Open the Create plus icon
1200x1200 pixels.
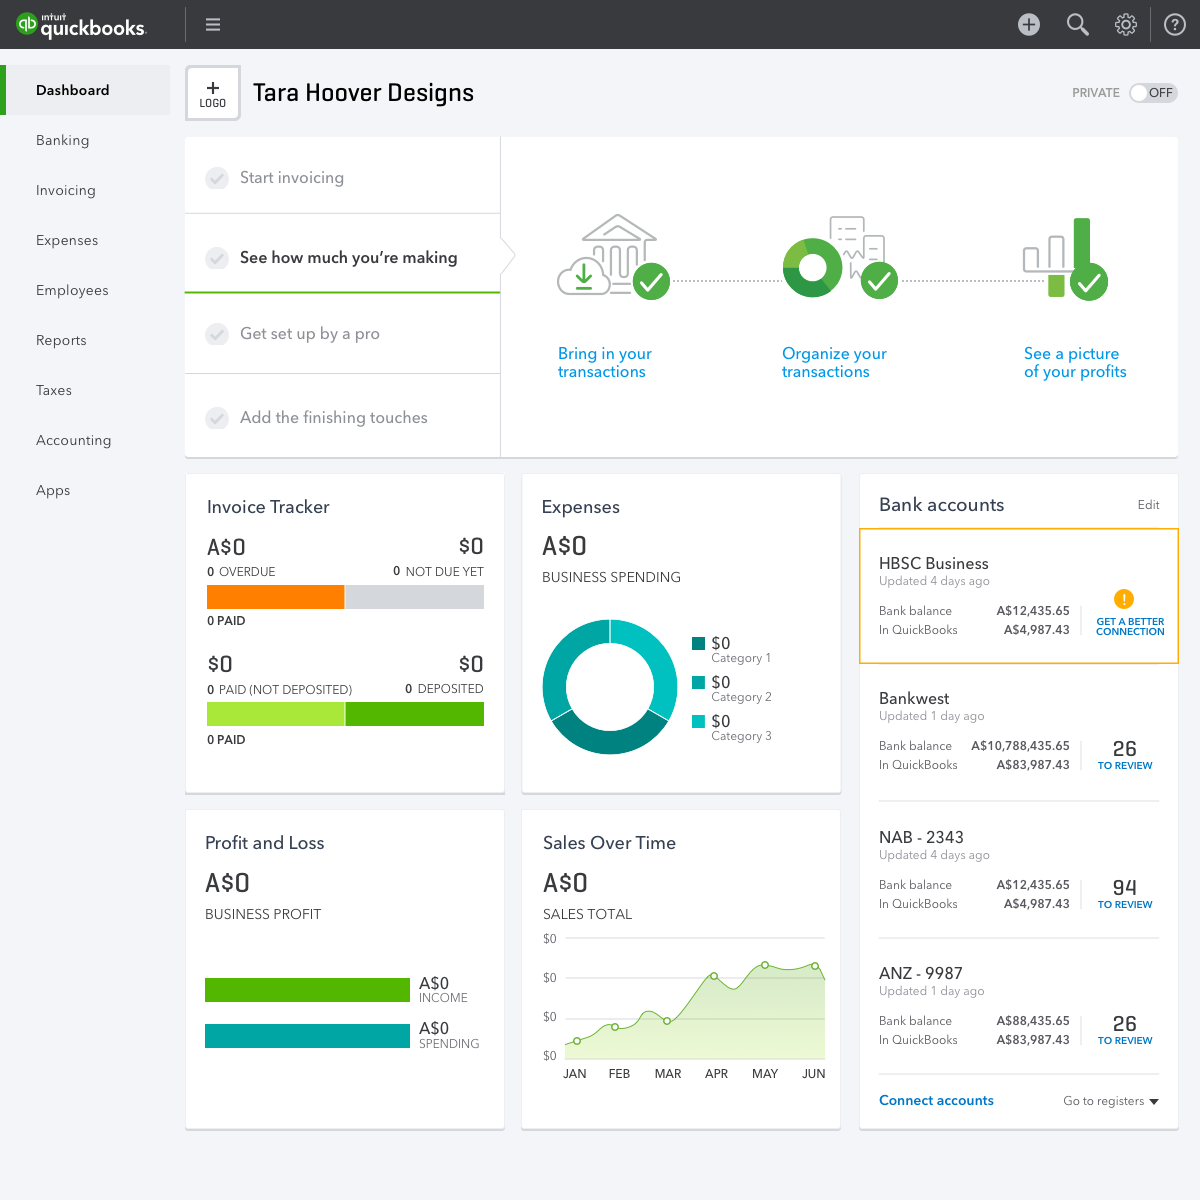(x=1029, y=25)
